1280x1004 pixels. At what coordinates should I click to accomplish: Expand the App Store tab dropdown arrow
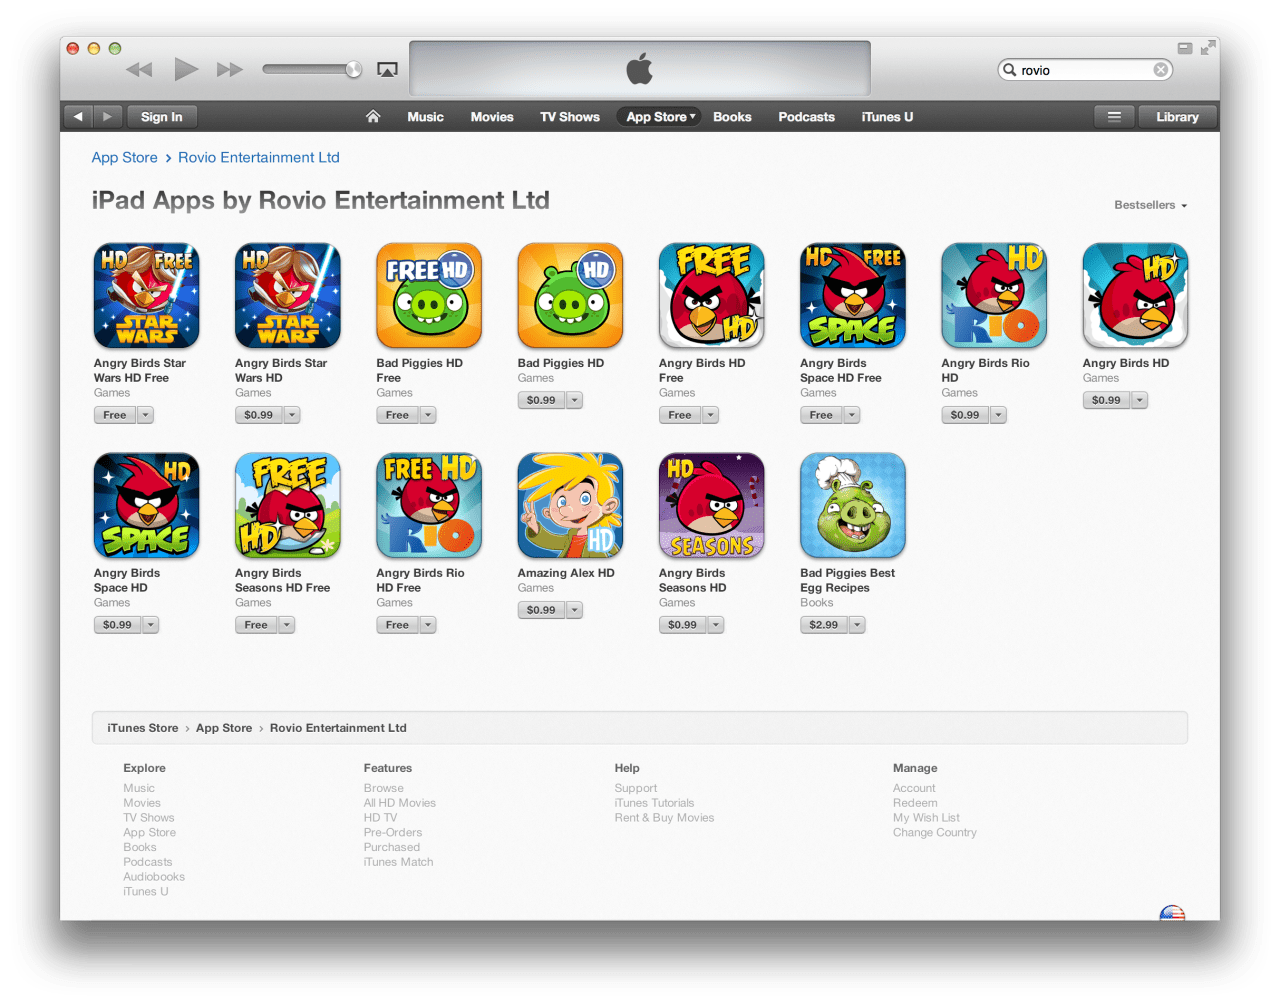[692, 117]
